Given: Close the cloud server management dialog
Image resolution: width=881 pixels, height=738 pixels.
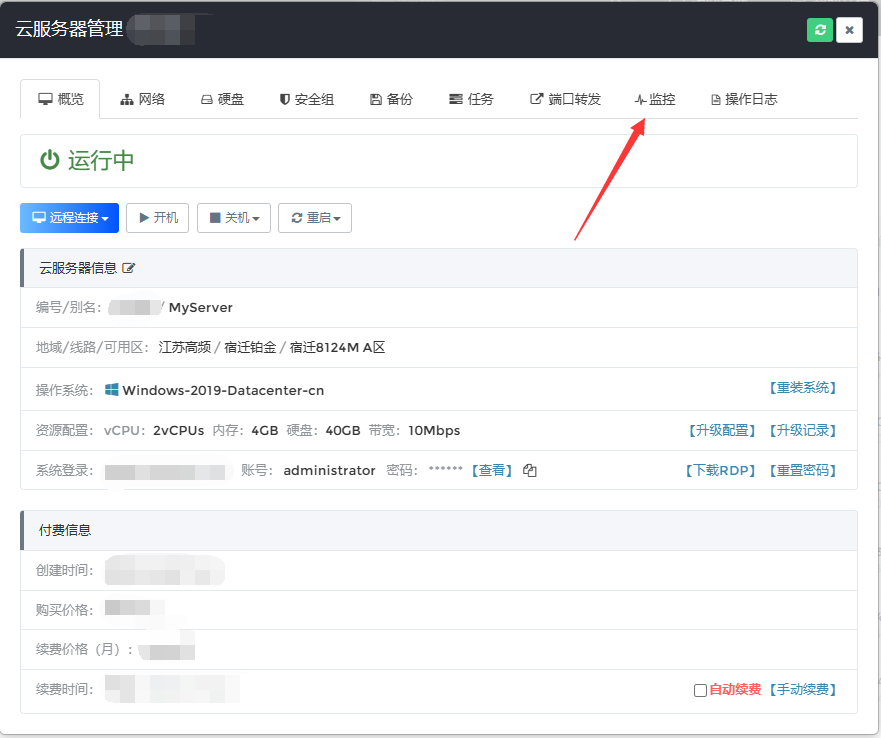Looking at the screenshot, I should (849, 30).
